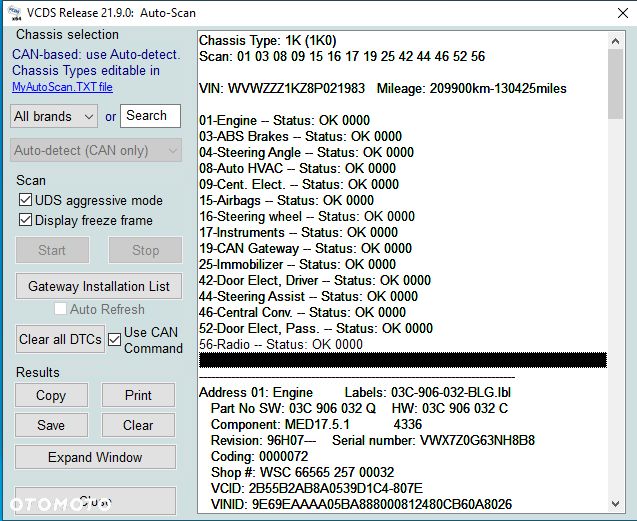The height and width of the screenshot is (521, 637).
Task: Click the 'Scan: 01 03 08 09' modules line
Action: [x=342, y=56]
